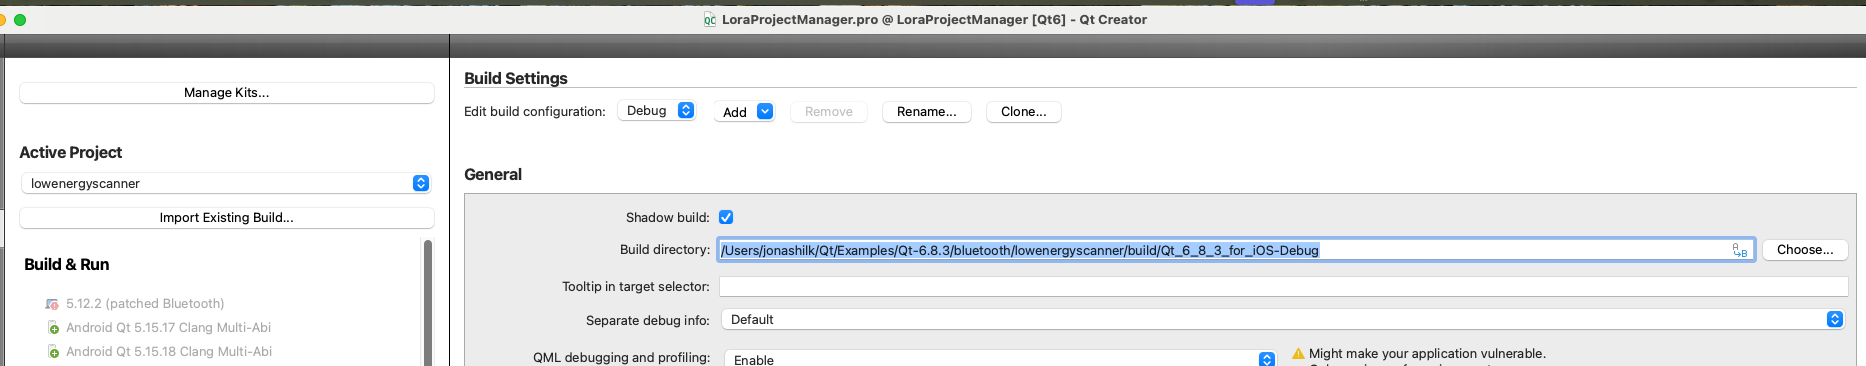Viewport: 1866px width, 366px height.
Task: Click the Active Project heading
Action: 71,153
